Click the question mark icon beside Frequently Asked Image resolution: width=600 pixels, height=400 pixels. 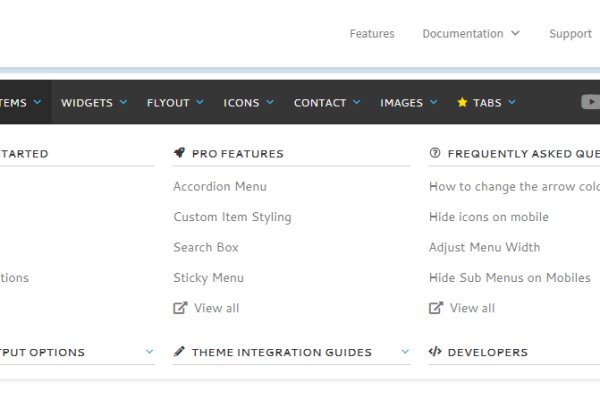point(435,154)
